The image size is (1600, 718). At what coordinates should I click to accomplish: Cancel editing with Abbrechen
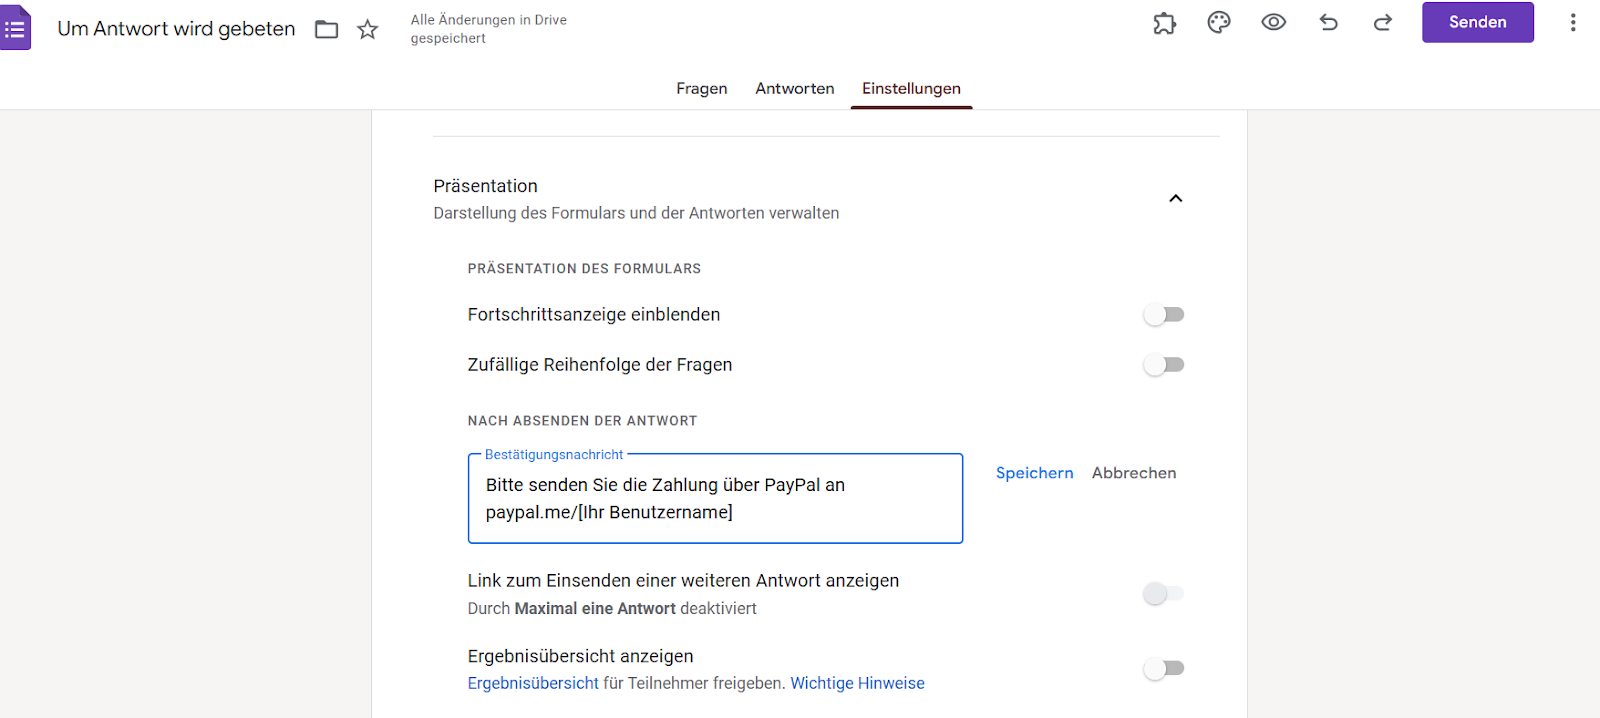[x=1134, y=473]
